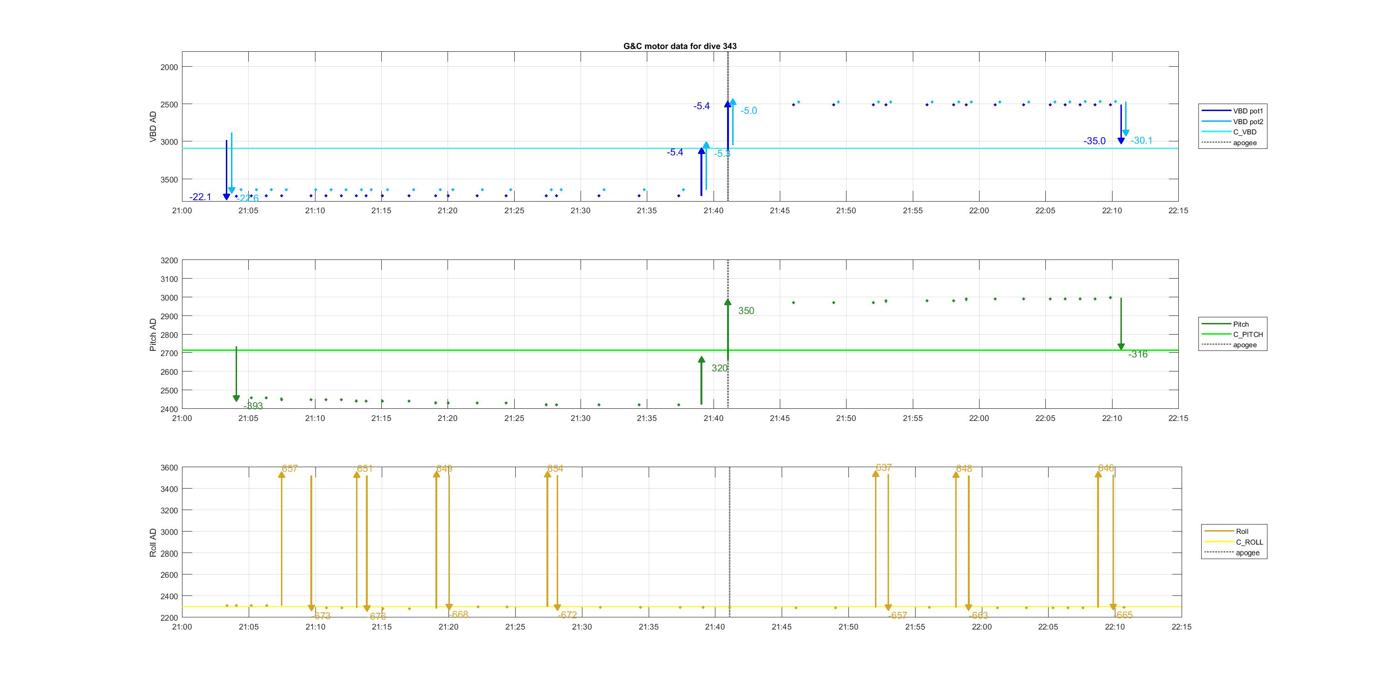Click the '3500' tick on VBD axis

169,179
